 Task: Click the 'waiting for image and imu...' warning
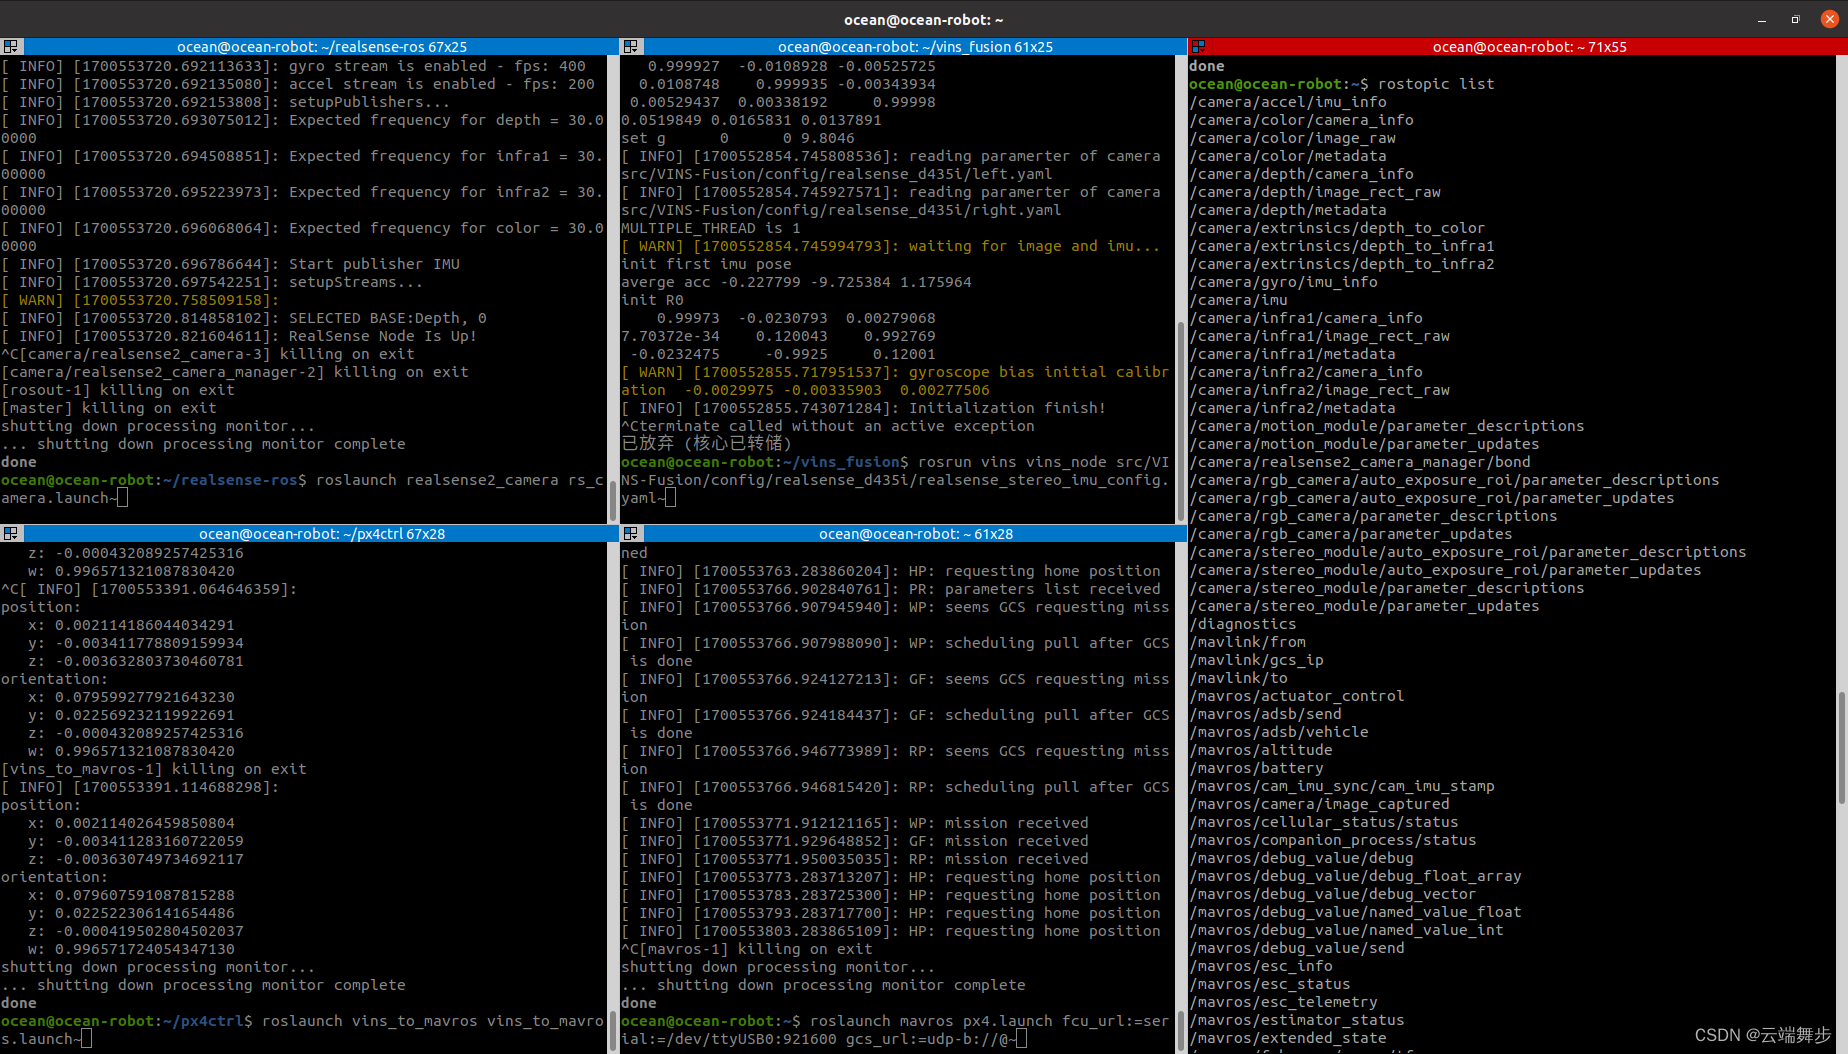coord(890,246)
